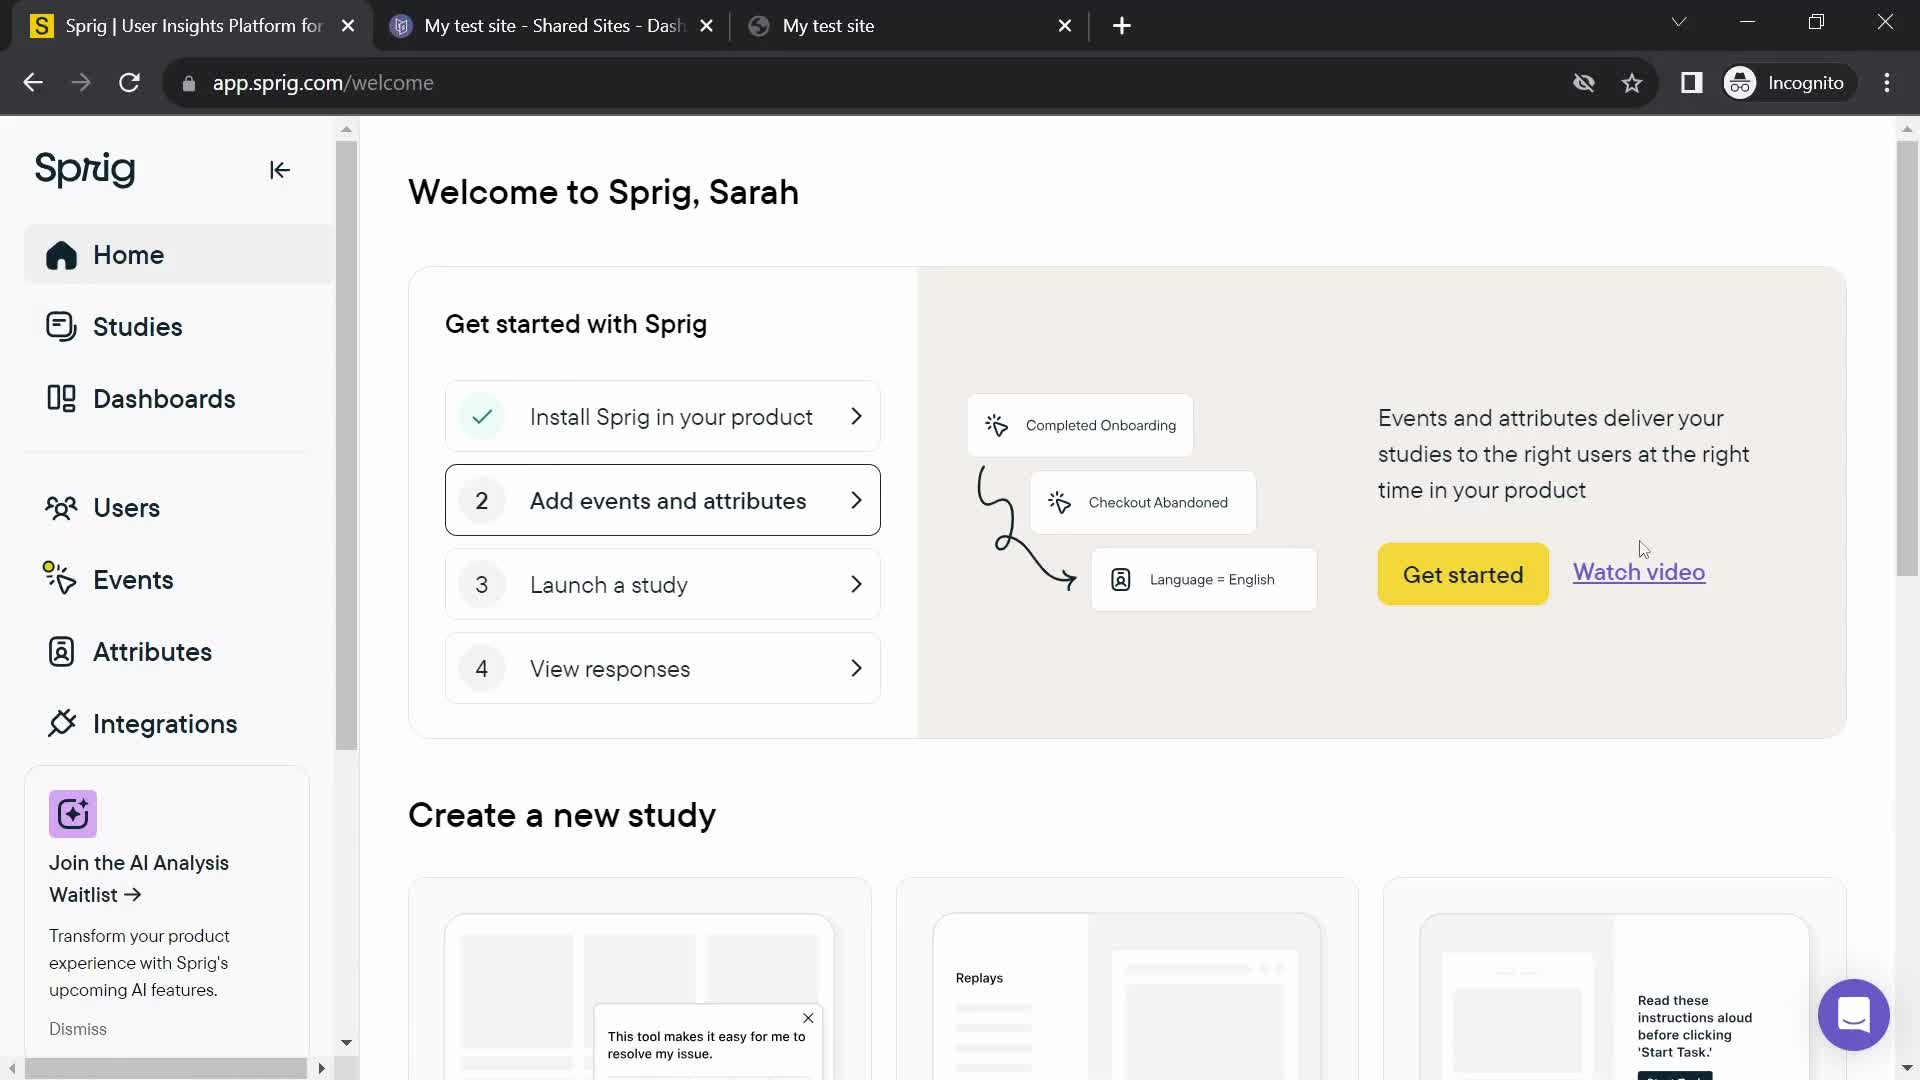Click sidebar scroll down arrow
The width and height of the screenshot is (1920, 1080).
tap(346, 1043)
